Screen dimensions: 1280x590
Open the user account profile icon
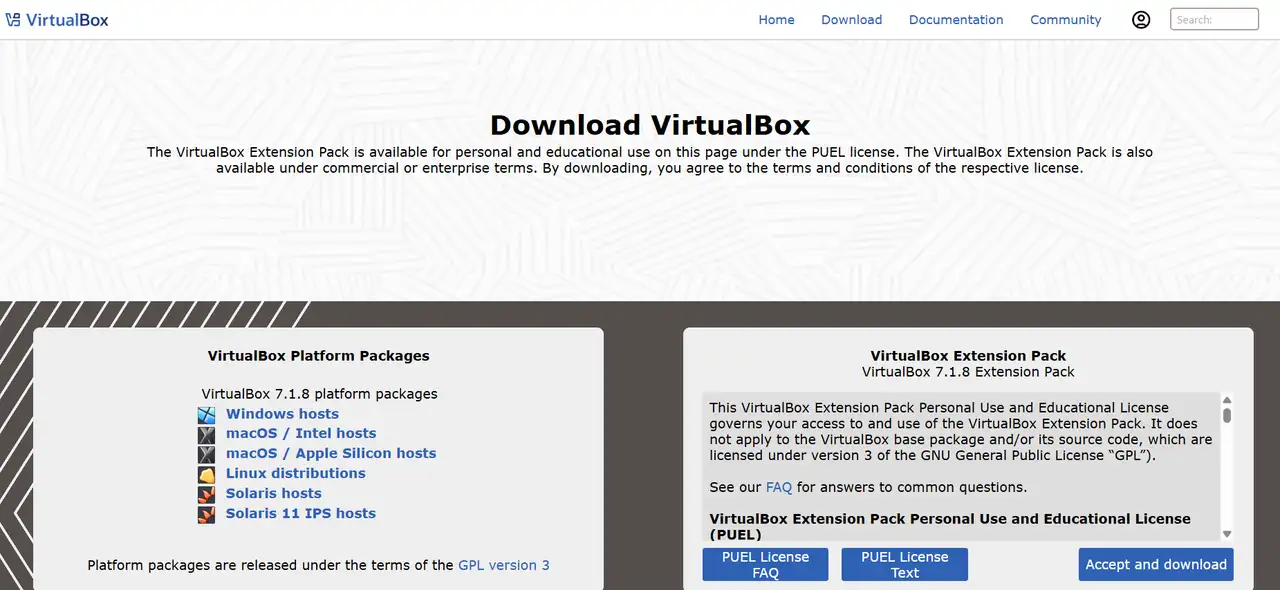(1141, 19)
